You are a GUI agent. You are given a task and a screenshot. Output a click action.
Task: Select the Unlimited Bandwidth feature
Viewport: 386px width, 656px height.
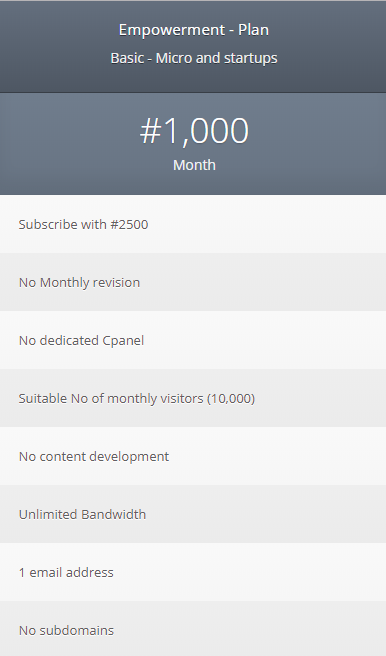pos(193,514)
